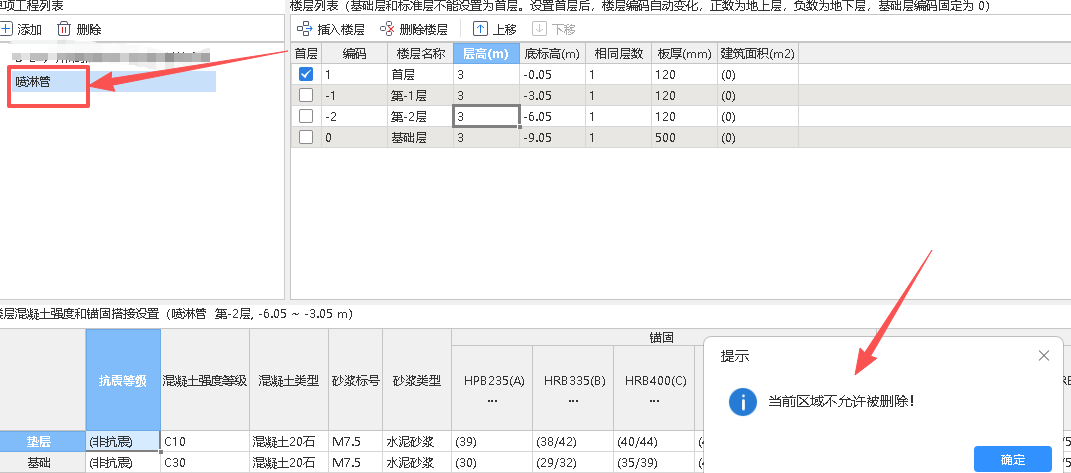The height and width of the screenshot is (473, 1071).
Task: Click the 删除楼层 toolbar button
Action: pyautogui.click(x=413, y=29)
